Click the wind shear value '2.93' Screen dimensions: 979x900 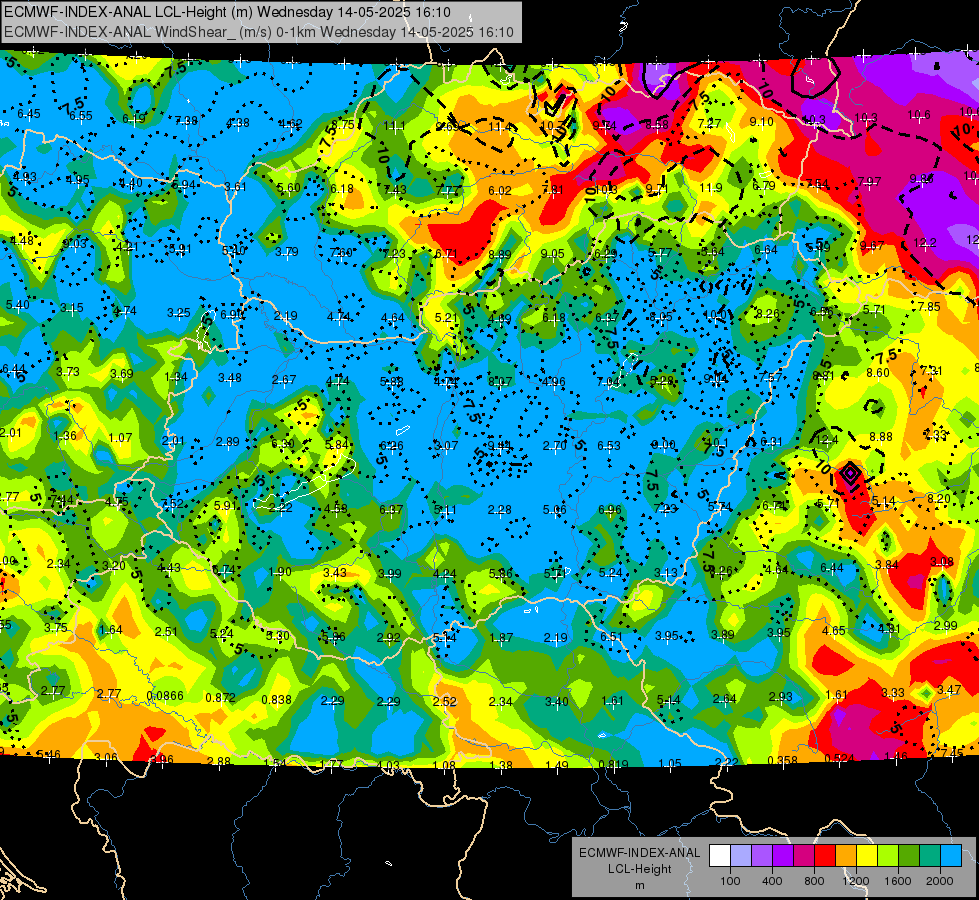(x=780, y=696)
